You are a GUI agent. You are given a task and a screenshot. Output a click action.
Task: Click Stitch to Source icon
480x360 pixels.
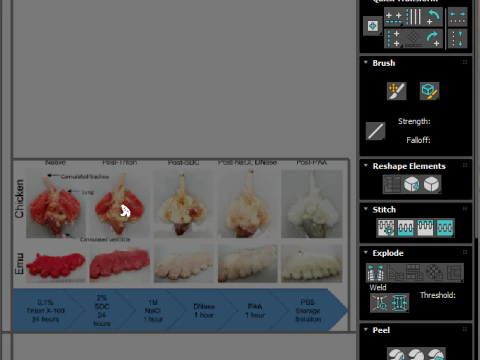(x=425, y=228)
